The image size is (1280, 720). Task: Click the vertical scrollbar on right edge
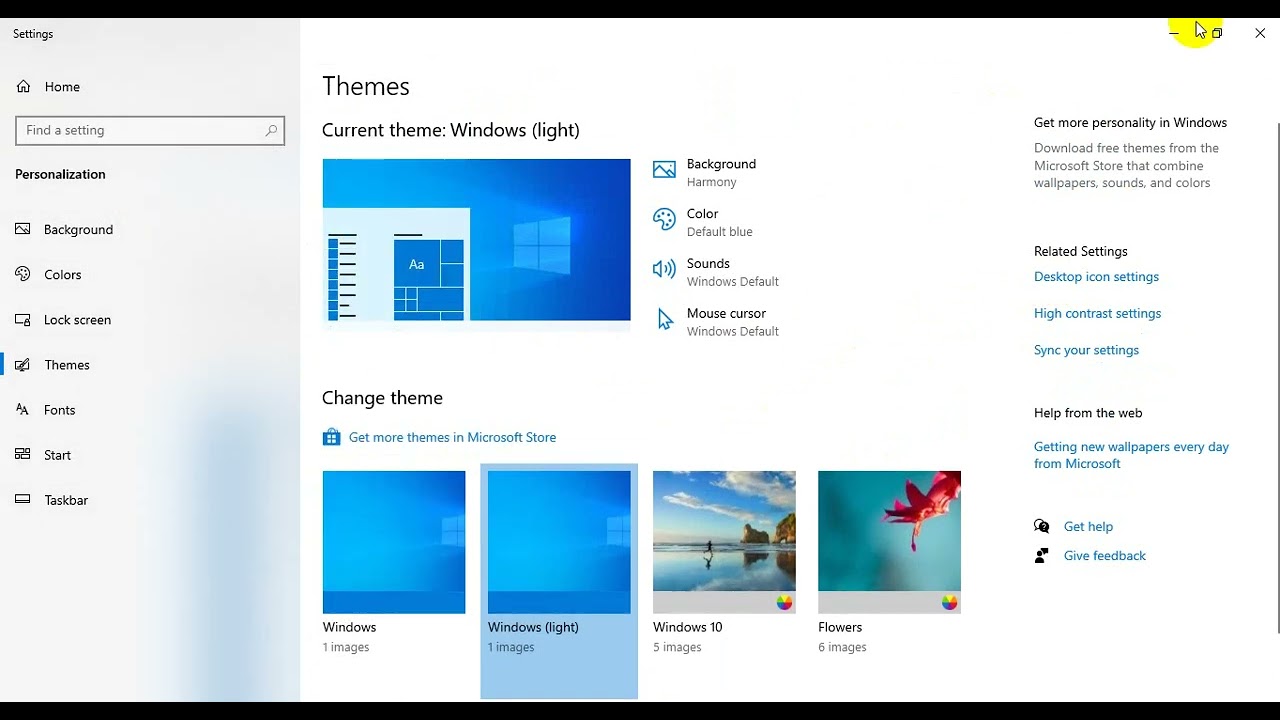tap(1277, 377)
